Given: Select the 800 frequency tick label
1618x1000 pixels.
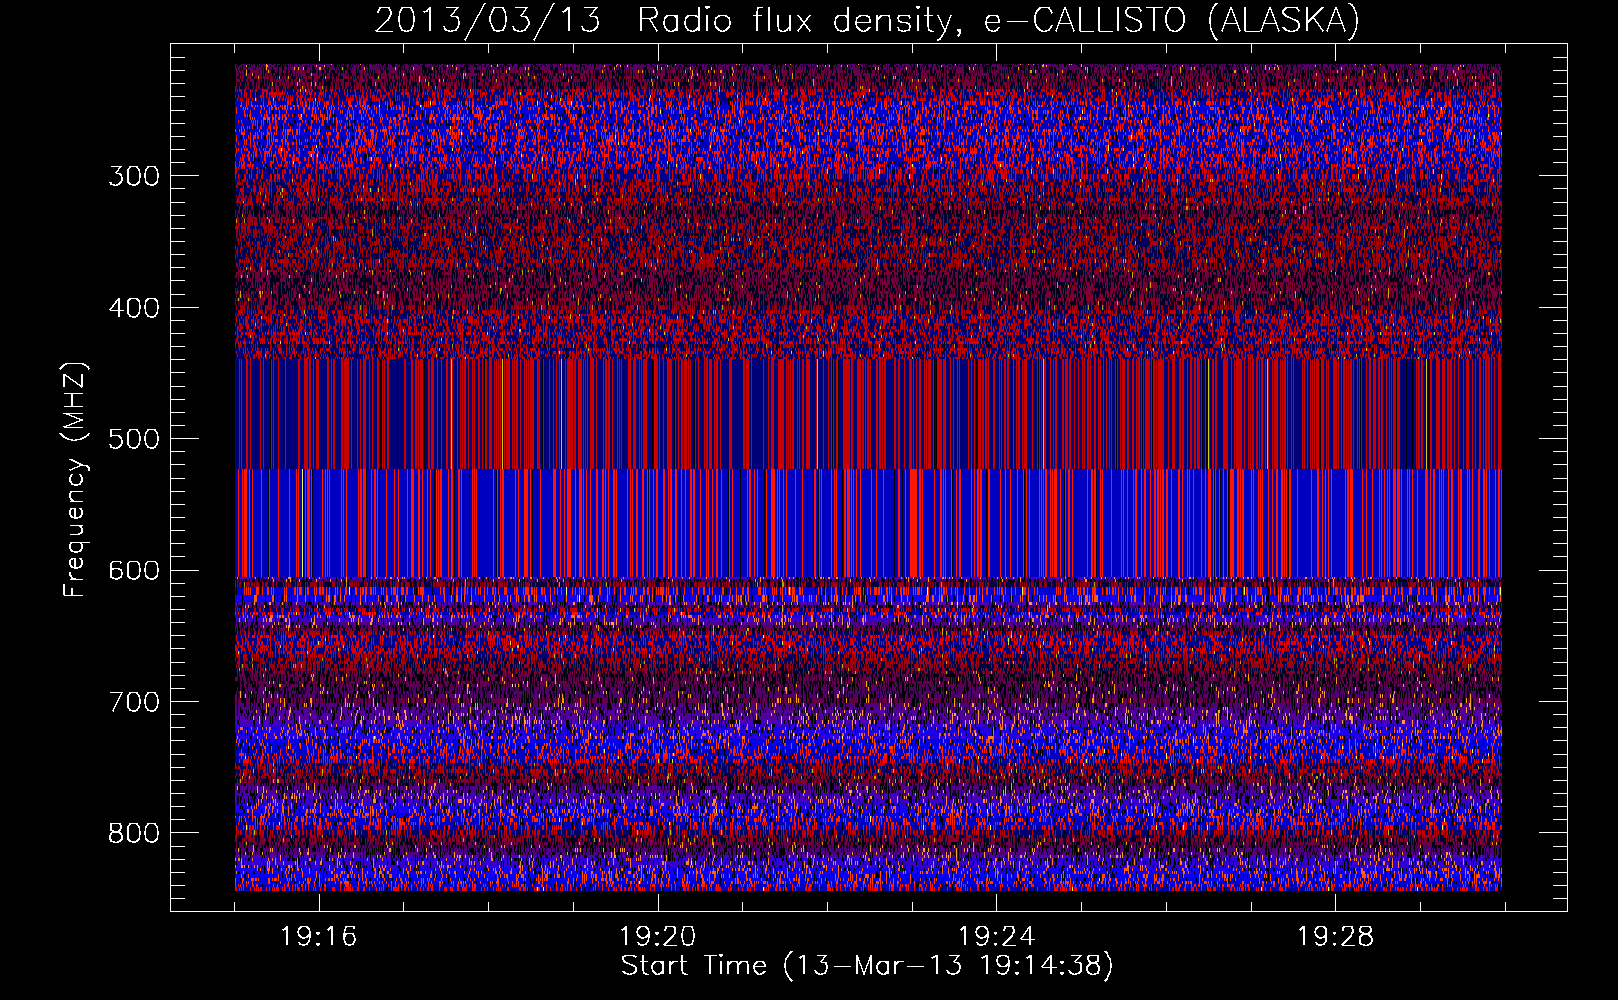Looking at the screenshot, I should [x=134, y=834].
